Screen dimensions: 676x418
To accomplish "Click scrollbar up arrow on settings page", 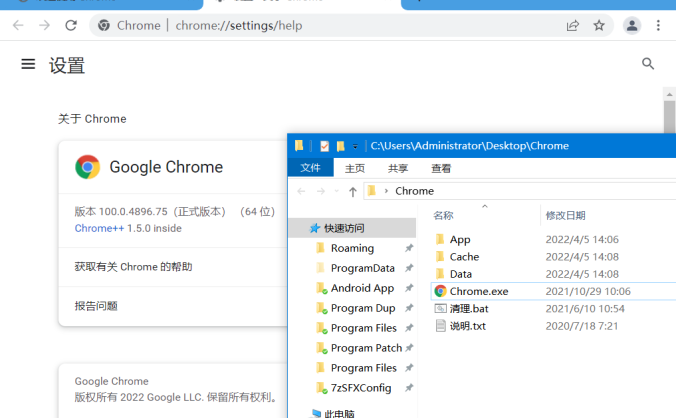I will pos(669,94).
